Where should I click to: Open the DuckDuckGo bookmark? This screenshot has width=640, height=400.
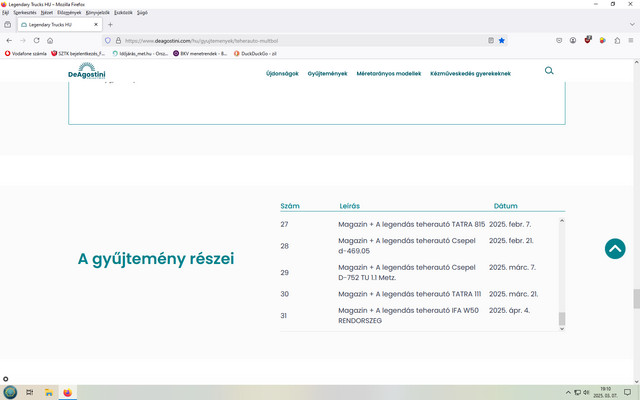255,53
